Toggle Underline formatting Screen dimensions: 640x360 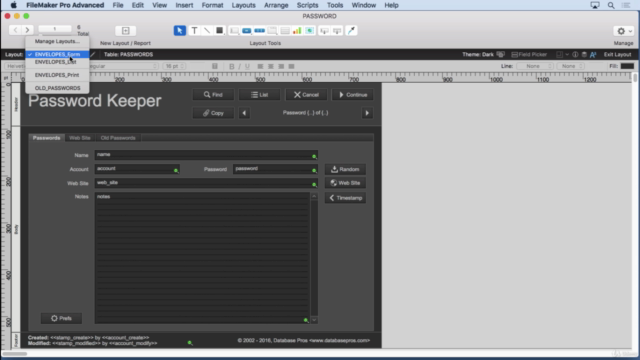pos(247,67)
